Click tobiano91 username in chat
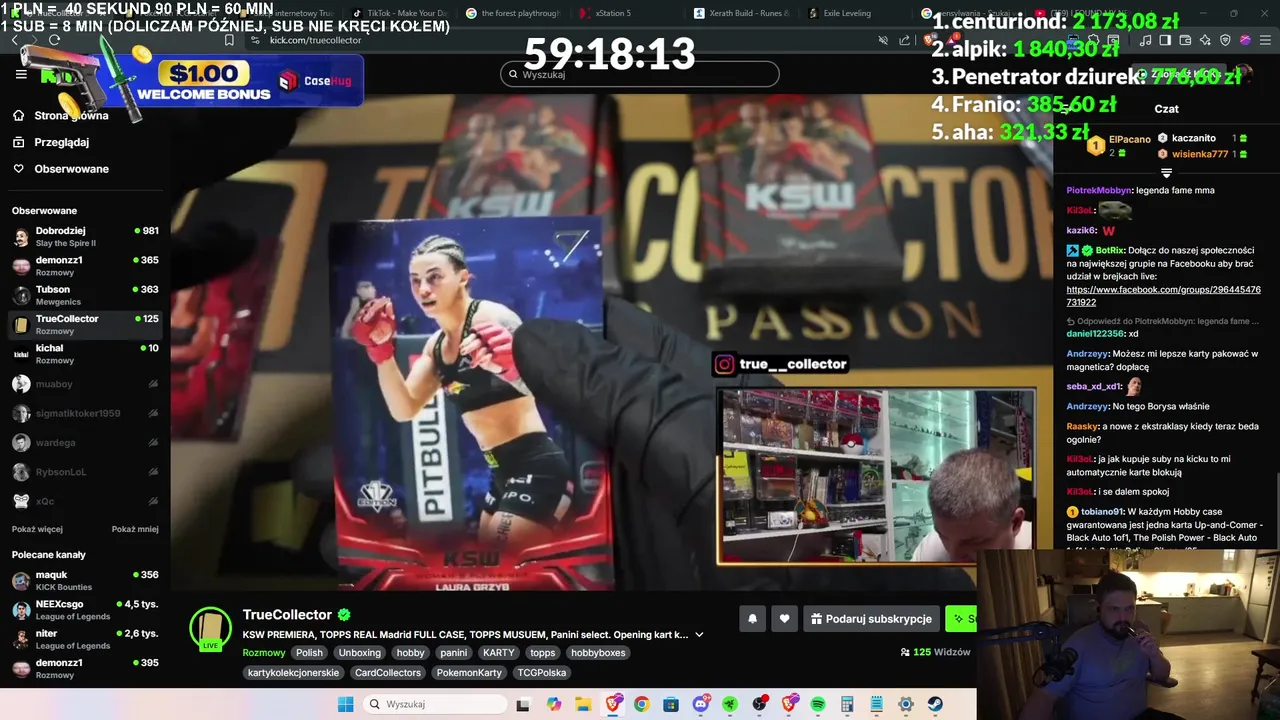Screen dimensions: 1280x720 click(x=1102, y=512)
